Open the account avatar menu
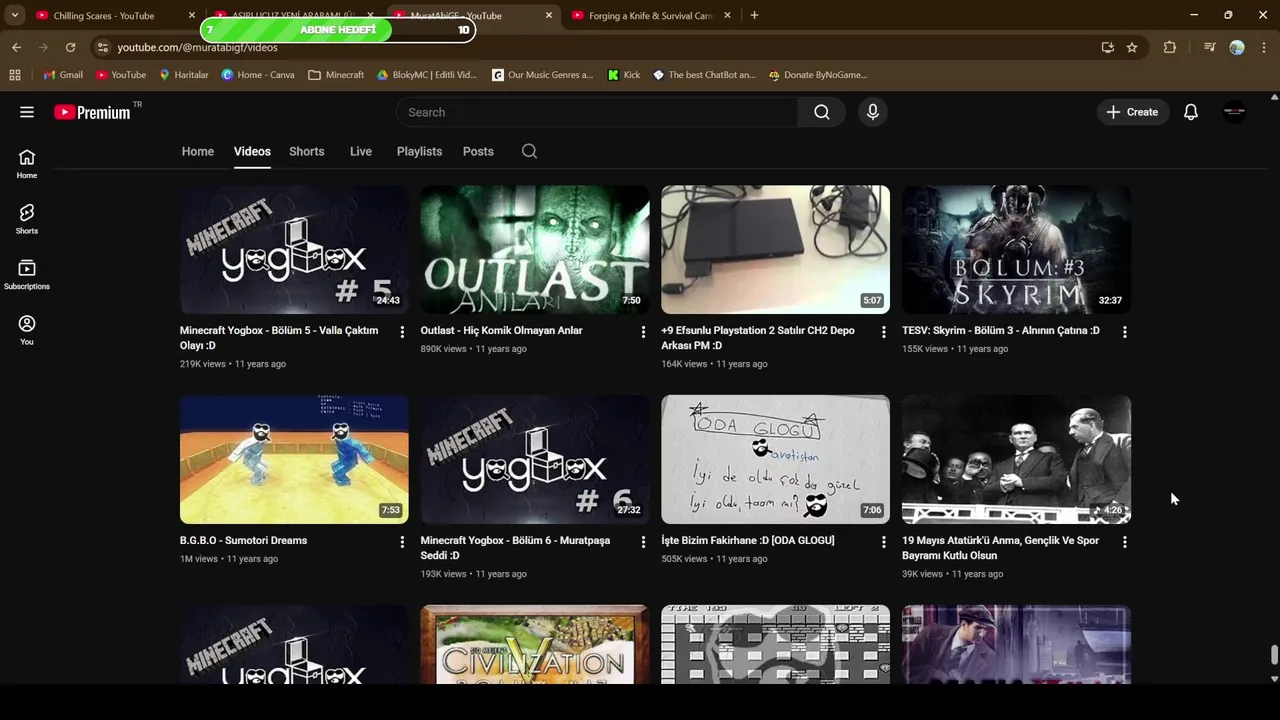1280x720 pixels. [1235, 112]
